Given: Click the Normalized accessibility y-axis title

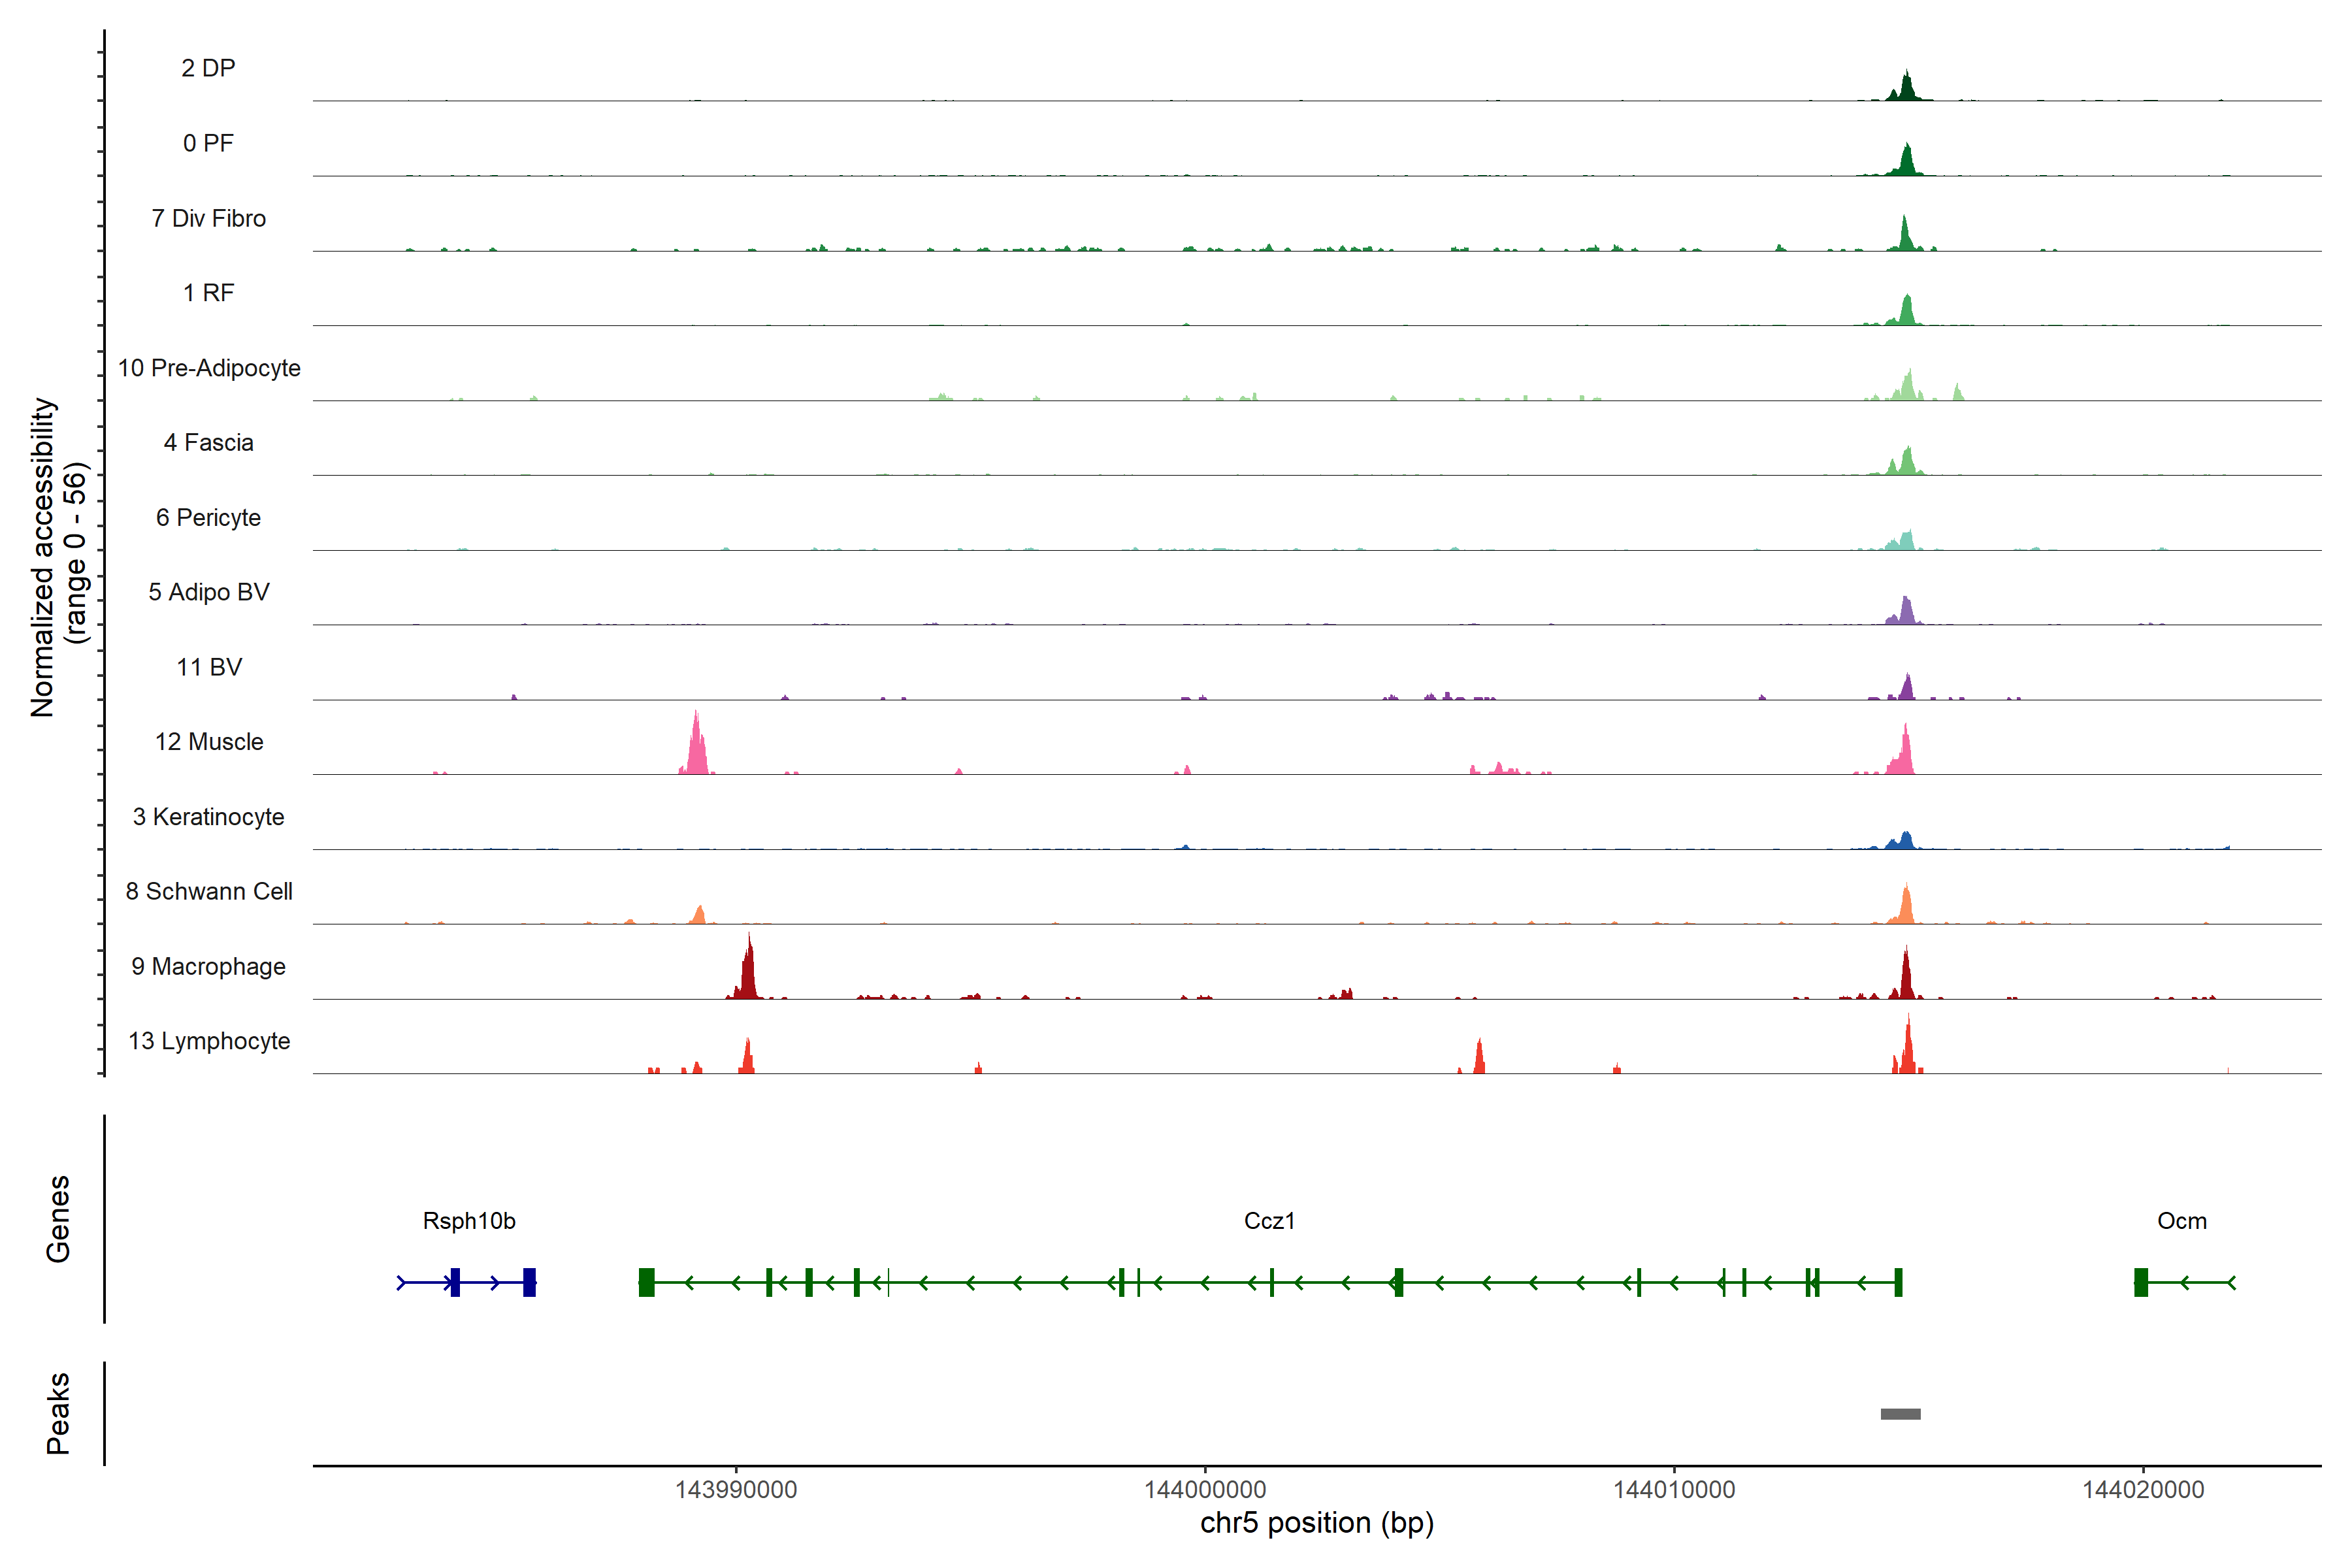Looking at the screenshot, I should [43, 557].
